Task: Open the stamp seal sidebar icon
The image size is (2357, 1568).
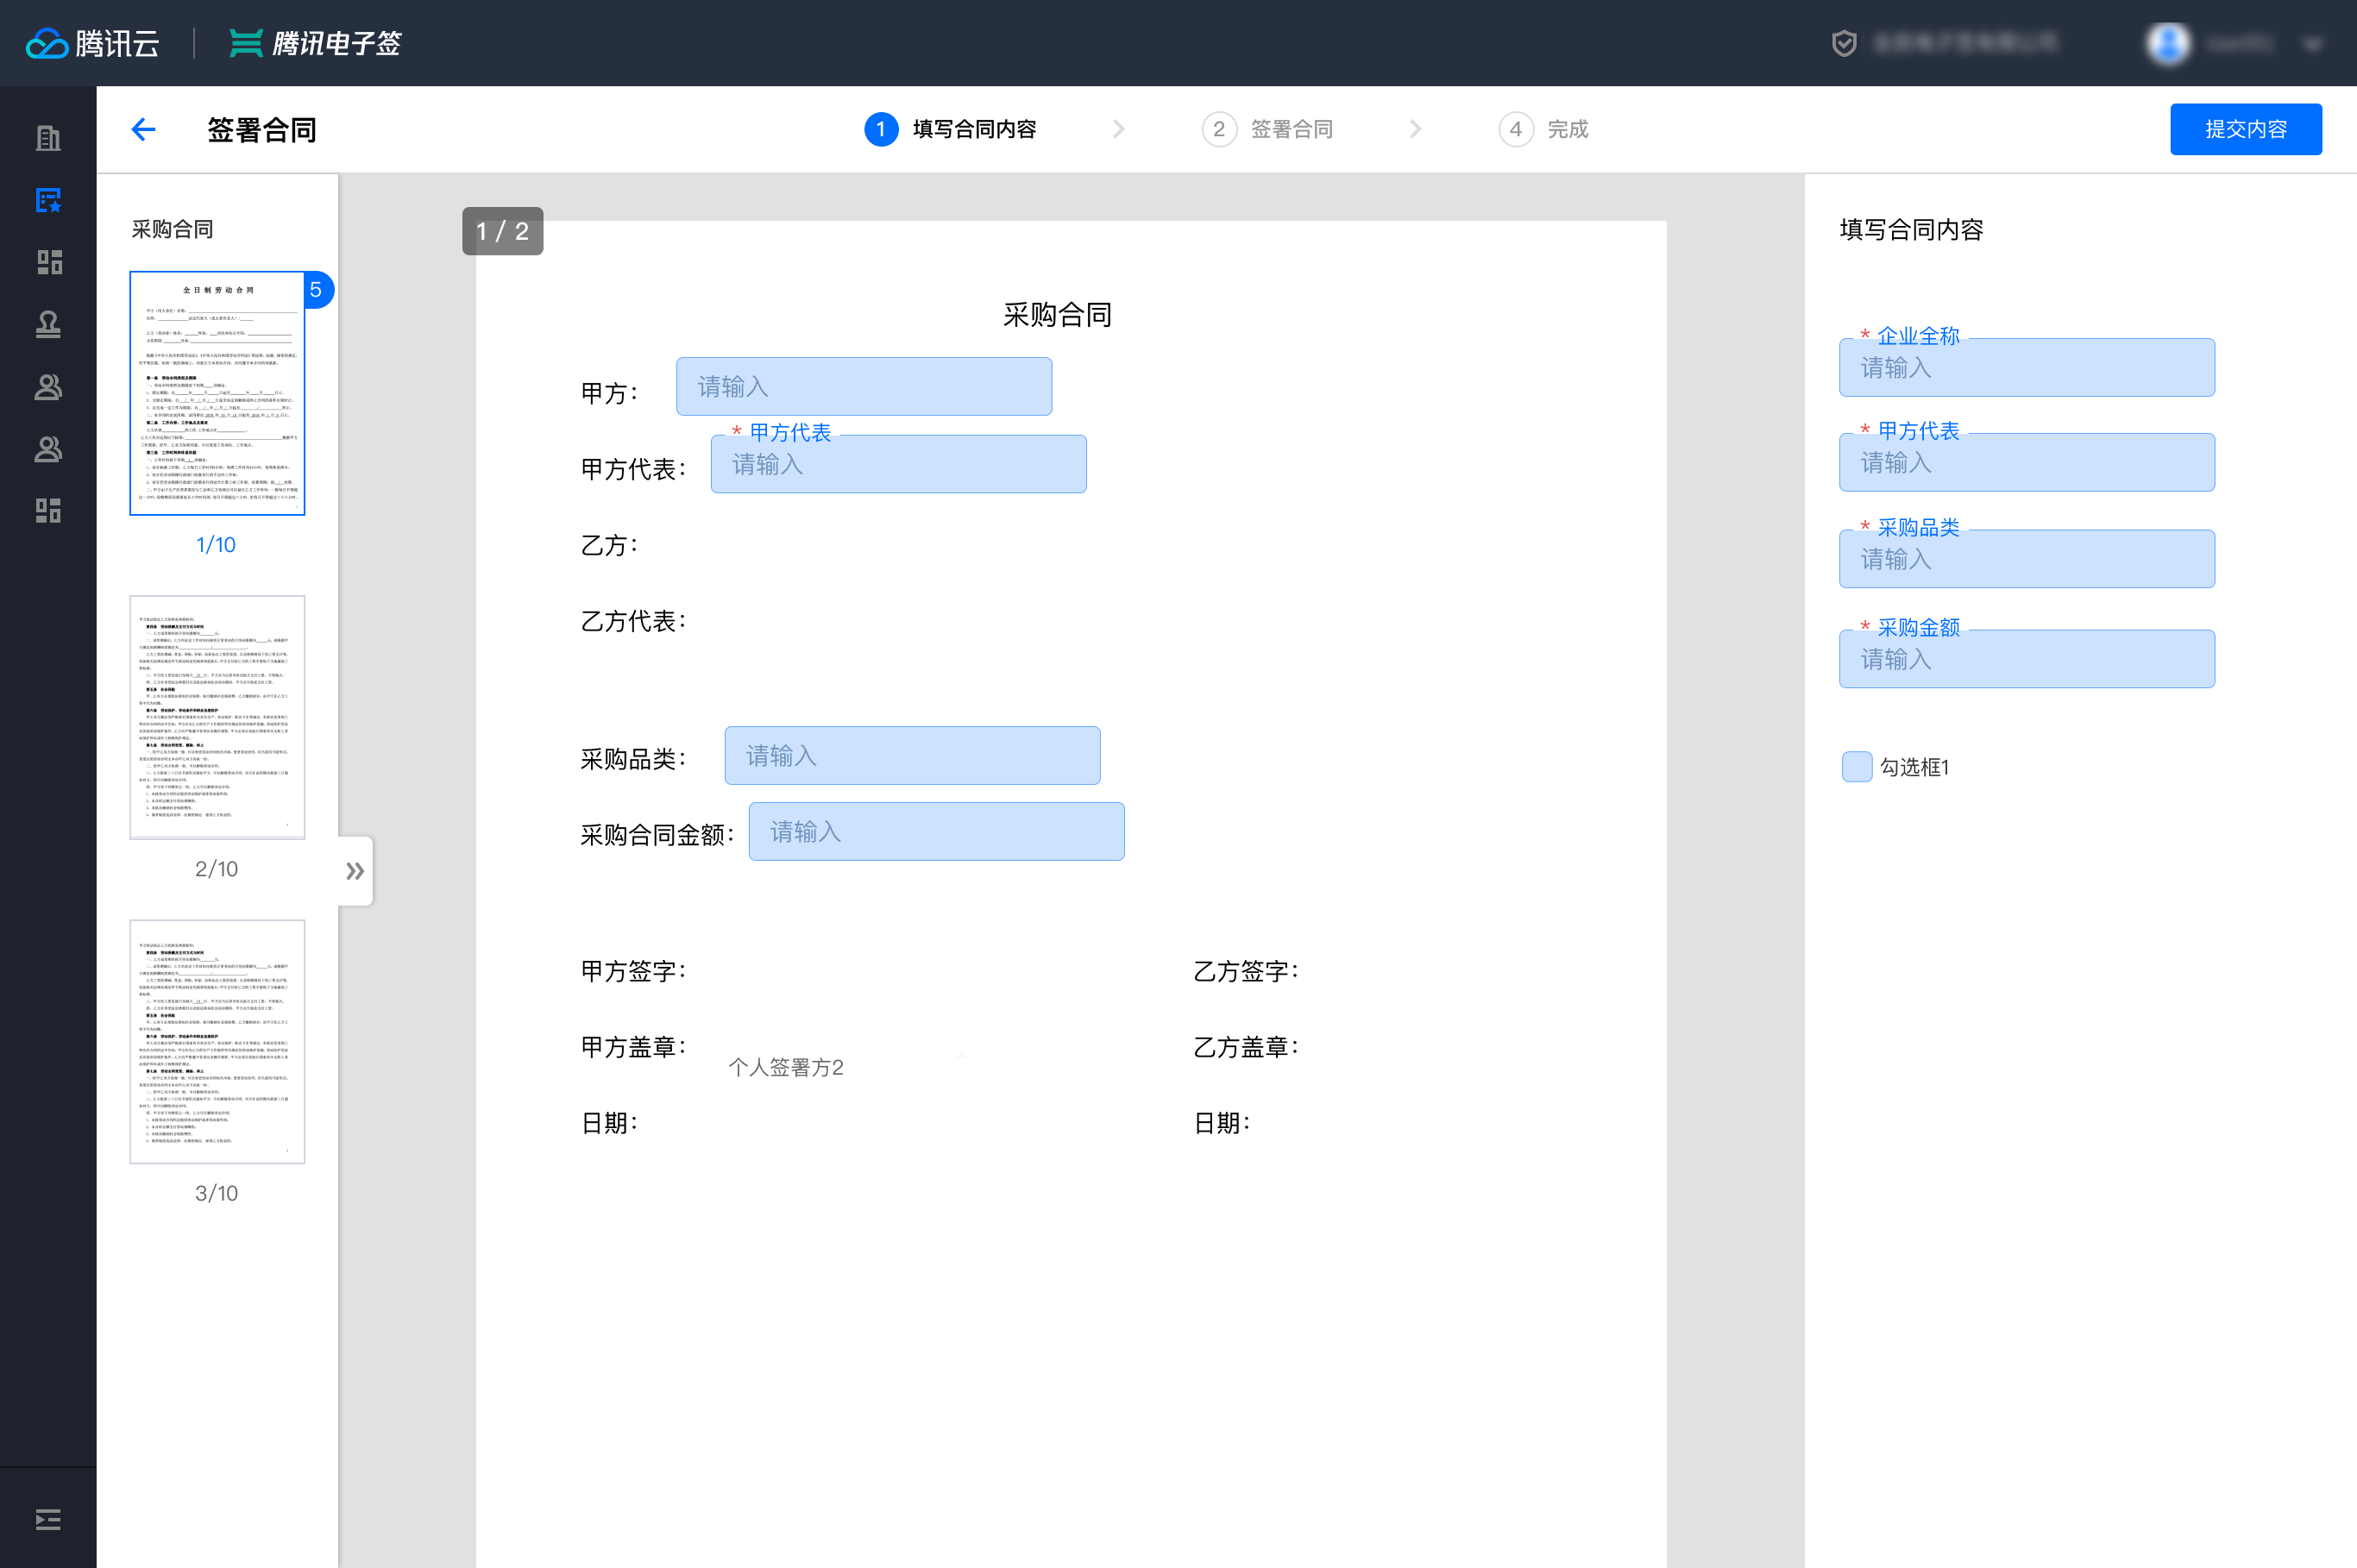Action: click(48, 324)
